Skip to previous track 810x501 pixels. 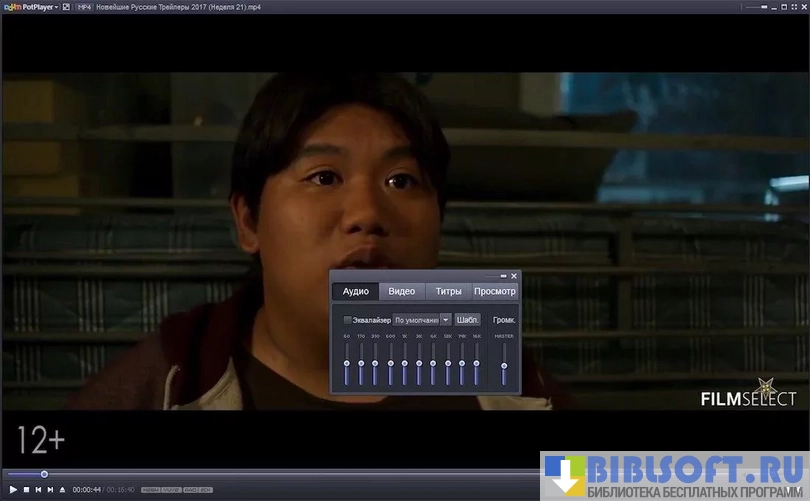(x=38, y=490)
